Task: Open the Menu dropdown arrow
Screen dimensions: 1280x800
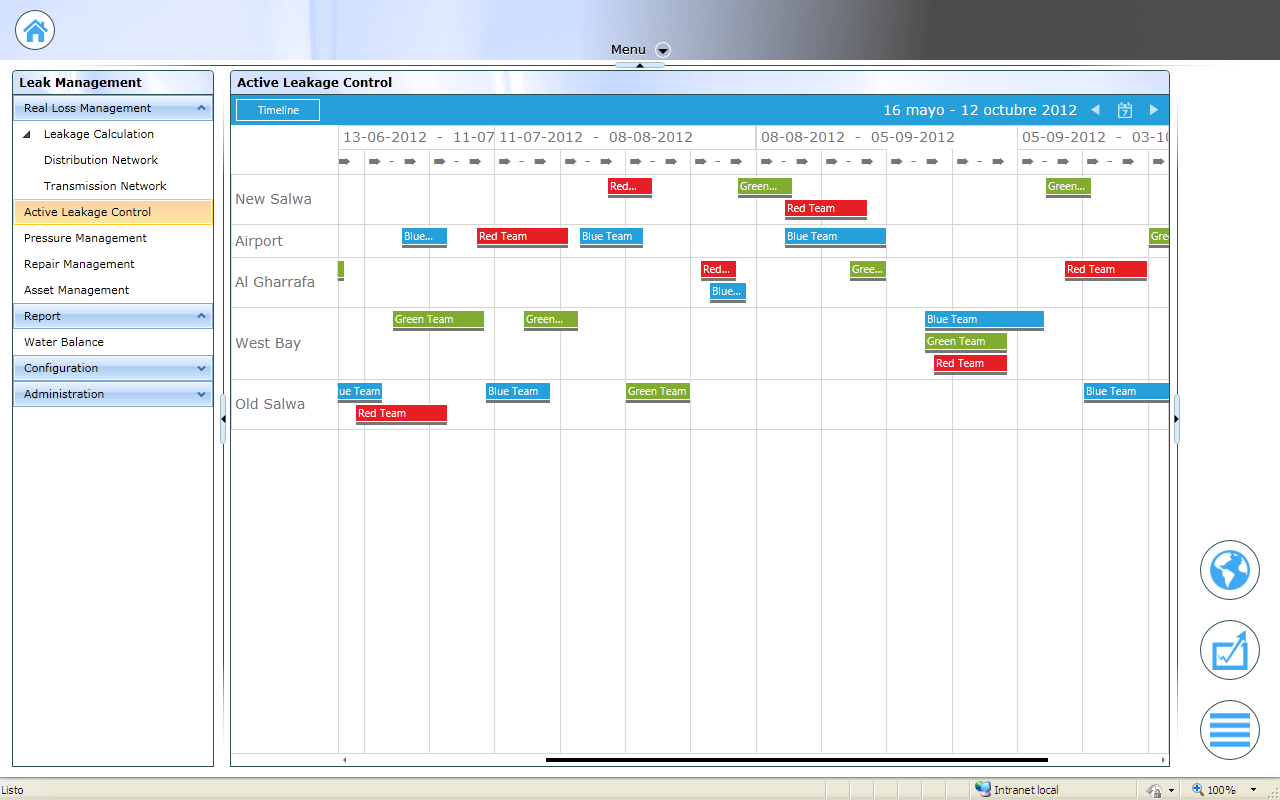Action: point(662,50)
